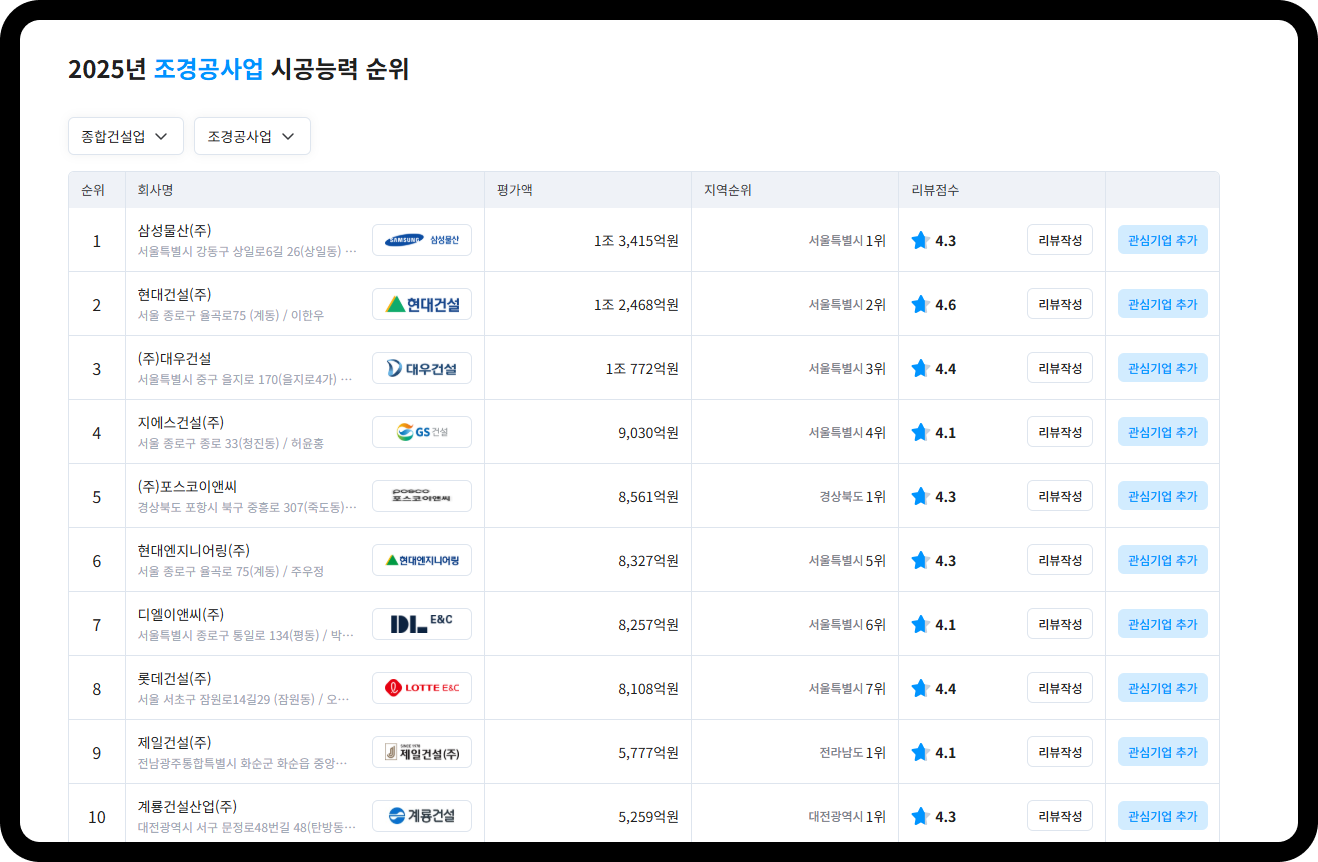Click 리뷰작성 in the 롯데건설 row
The image size is (1318, 862).
[x=1060, y=688]
